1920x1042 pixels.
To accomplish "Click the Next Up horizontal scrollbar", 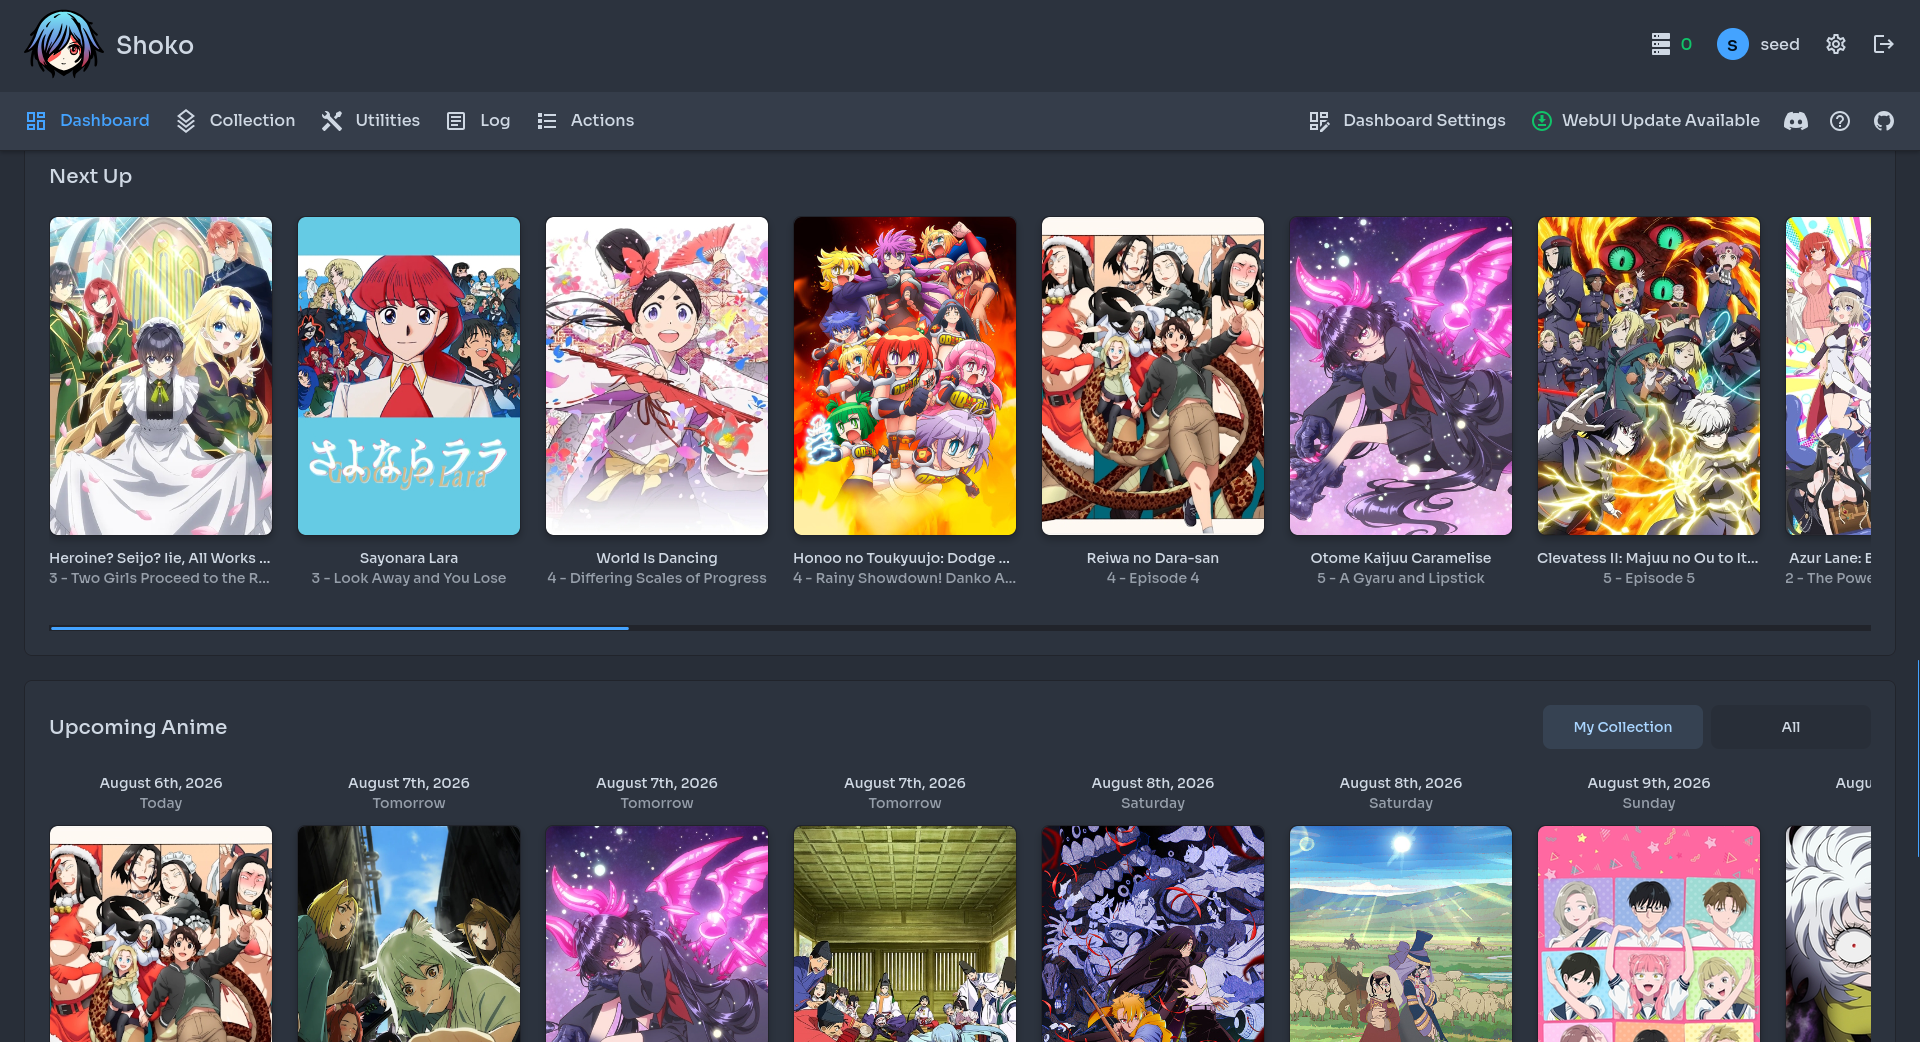I will coord(339,628).
